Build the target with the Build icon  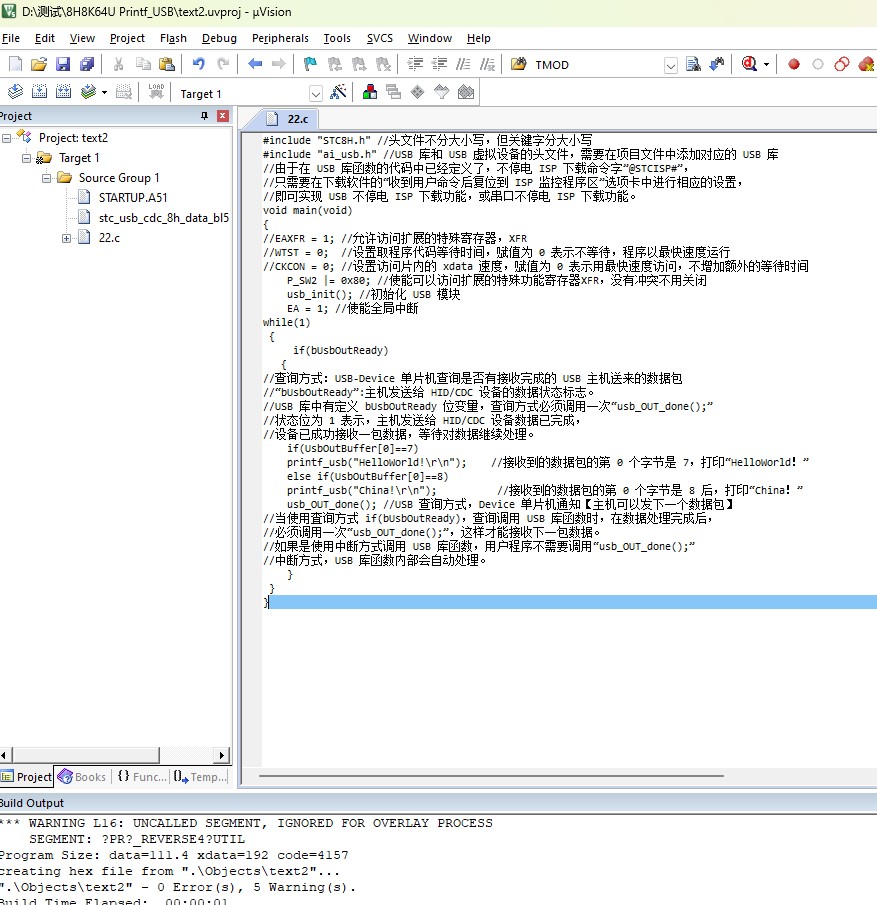pos(39,92)
